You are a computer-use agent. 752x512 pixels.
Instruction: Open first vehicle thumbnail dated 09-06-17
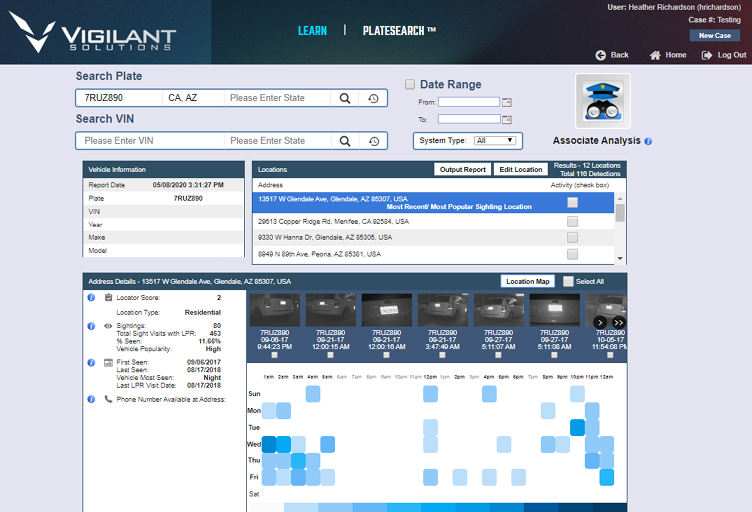[x=273, y=310]
